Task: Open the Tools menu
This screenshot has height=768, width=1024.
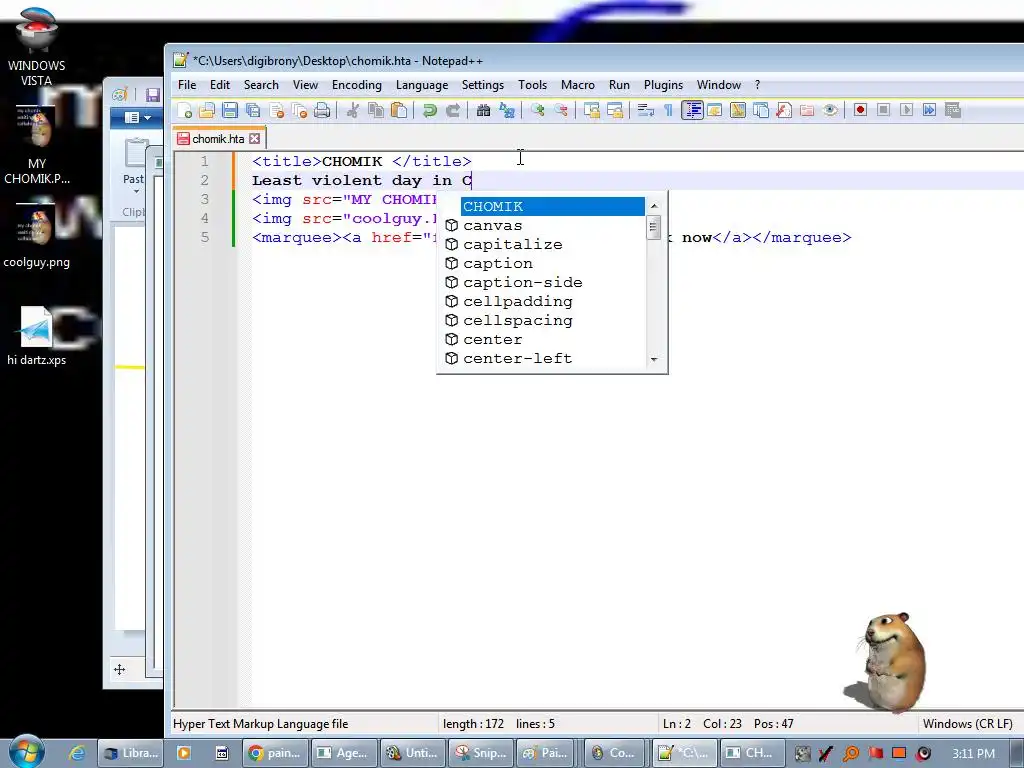Action: tap(532, 85)
